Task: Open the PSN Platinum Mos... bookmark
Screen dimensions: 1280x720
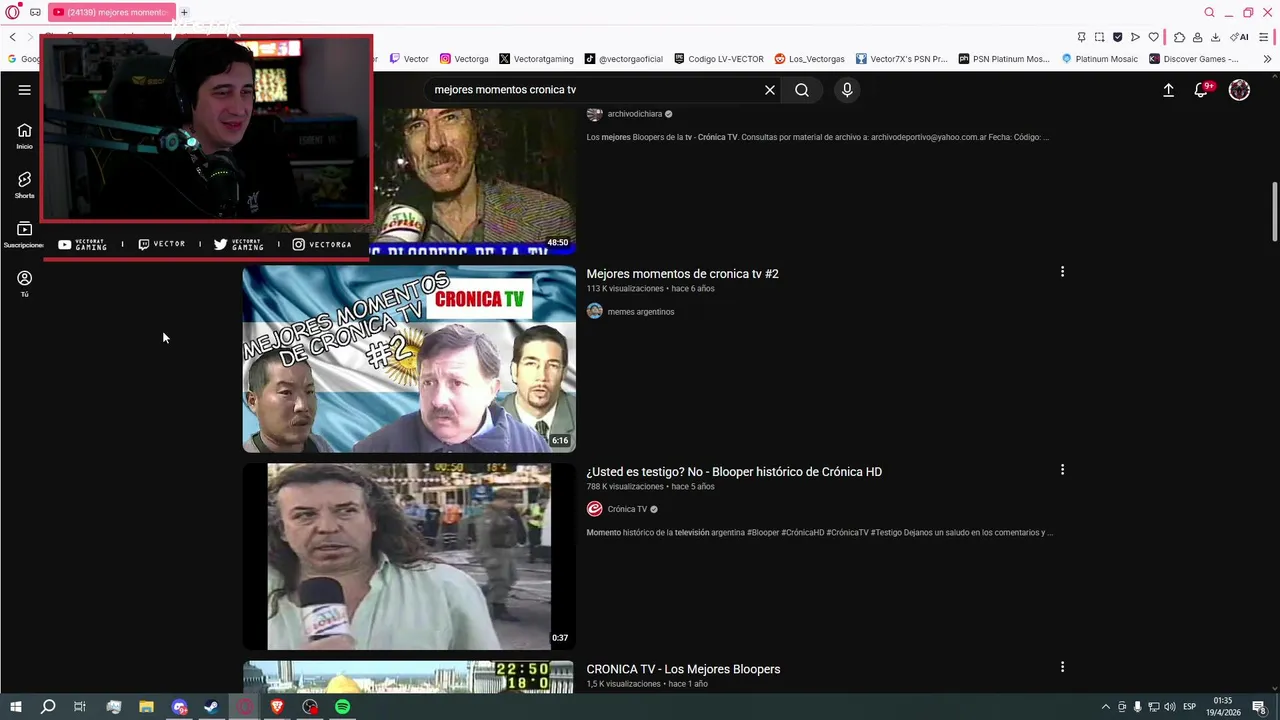Action: tap(1004, 59)
